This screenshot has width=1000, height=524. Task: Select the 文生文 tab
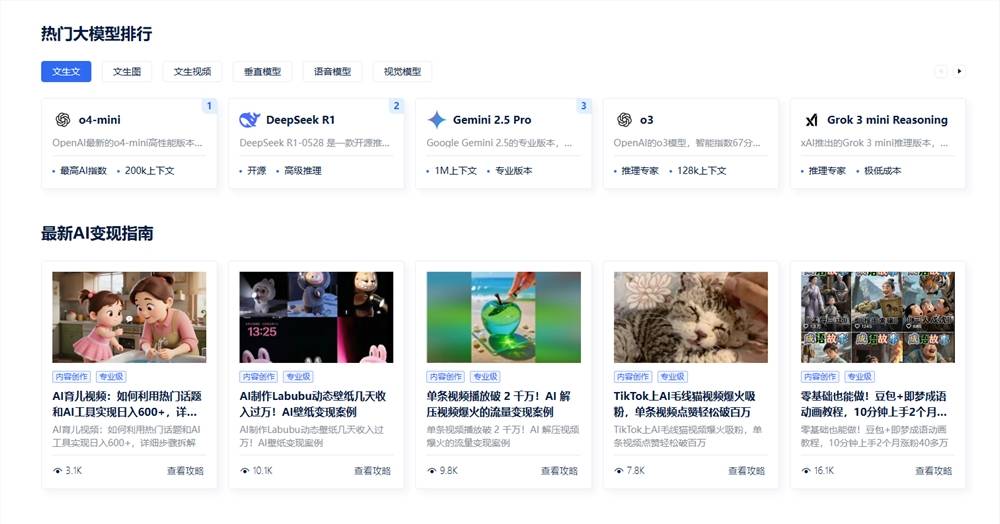pyautogui.click(x=66, y=71)
